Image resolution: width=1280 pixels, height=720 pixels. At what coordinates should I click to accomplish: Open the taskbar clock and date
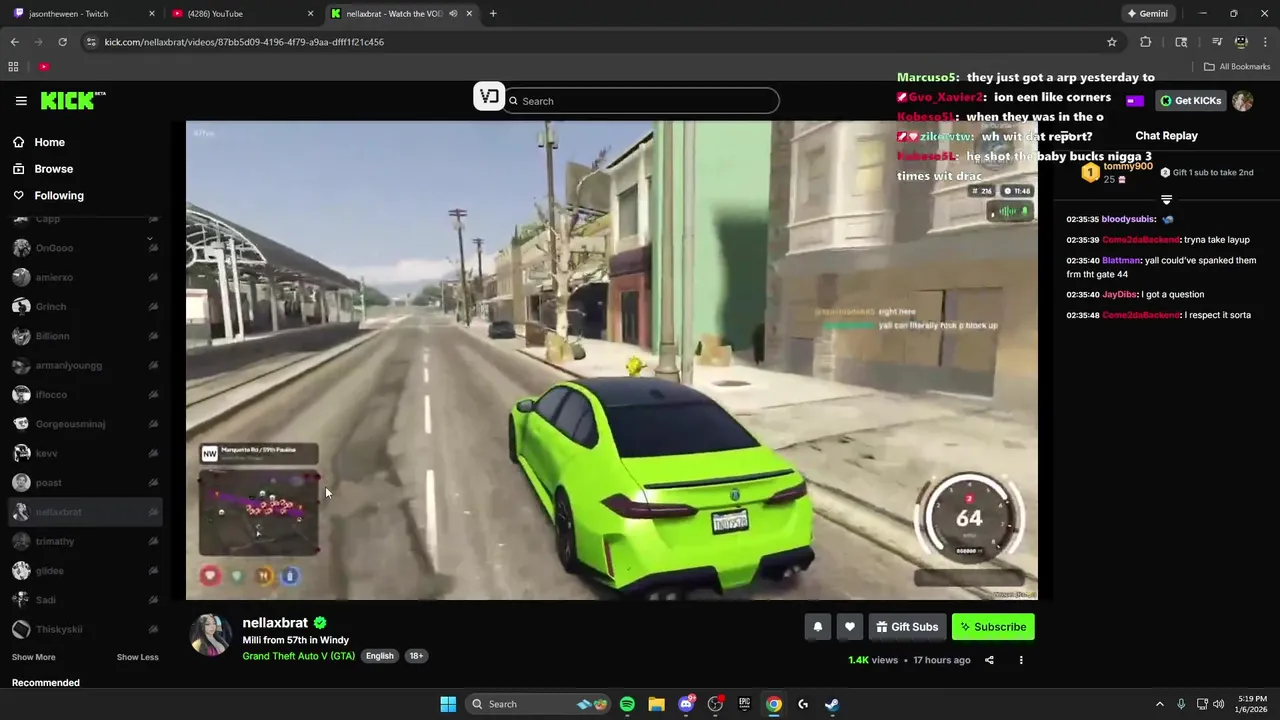pyautogui.click(x=1252, y=704)
